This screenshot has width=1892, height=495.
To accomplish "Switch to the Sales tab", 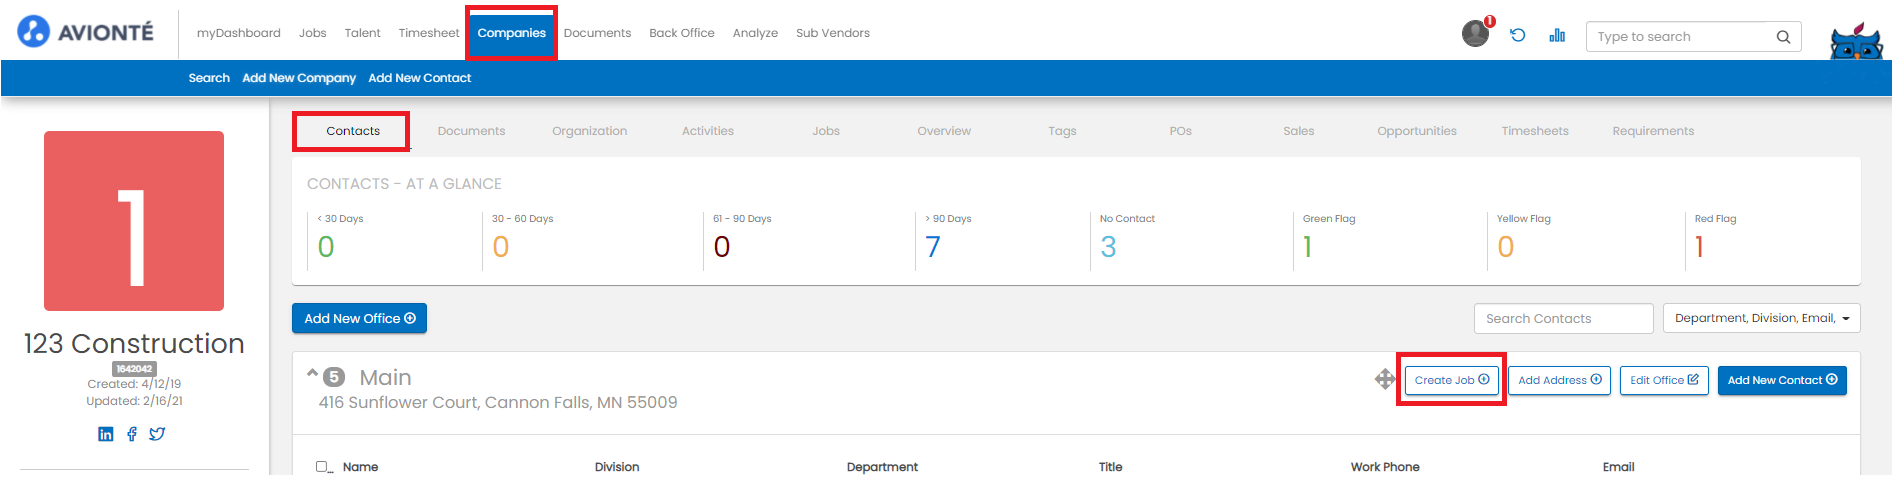I will tap(1299, 131).
